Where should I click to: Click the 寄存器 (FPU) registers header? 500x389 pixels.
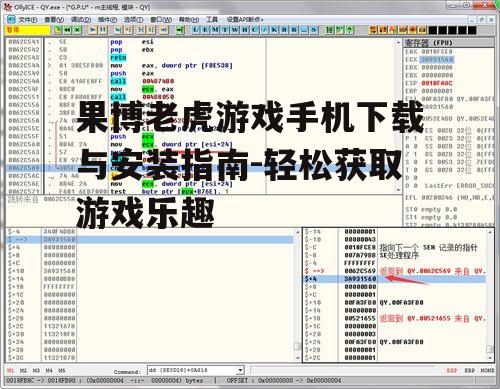click(x=449, y=43)
